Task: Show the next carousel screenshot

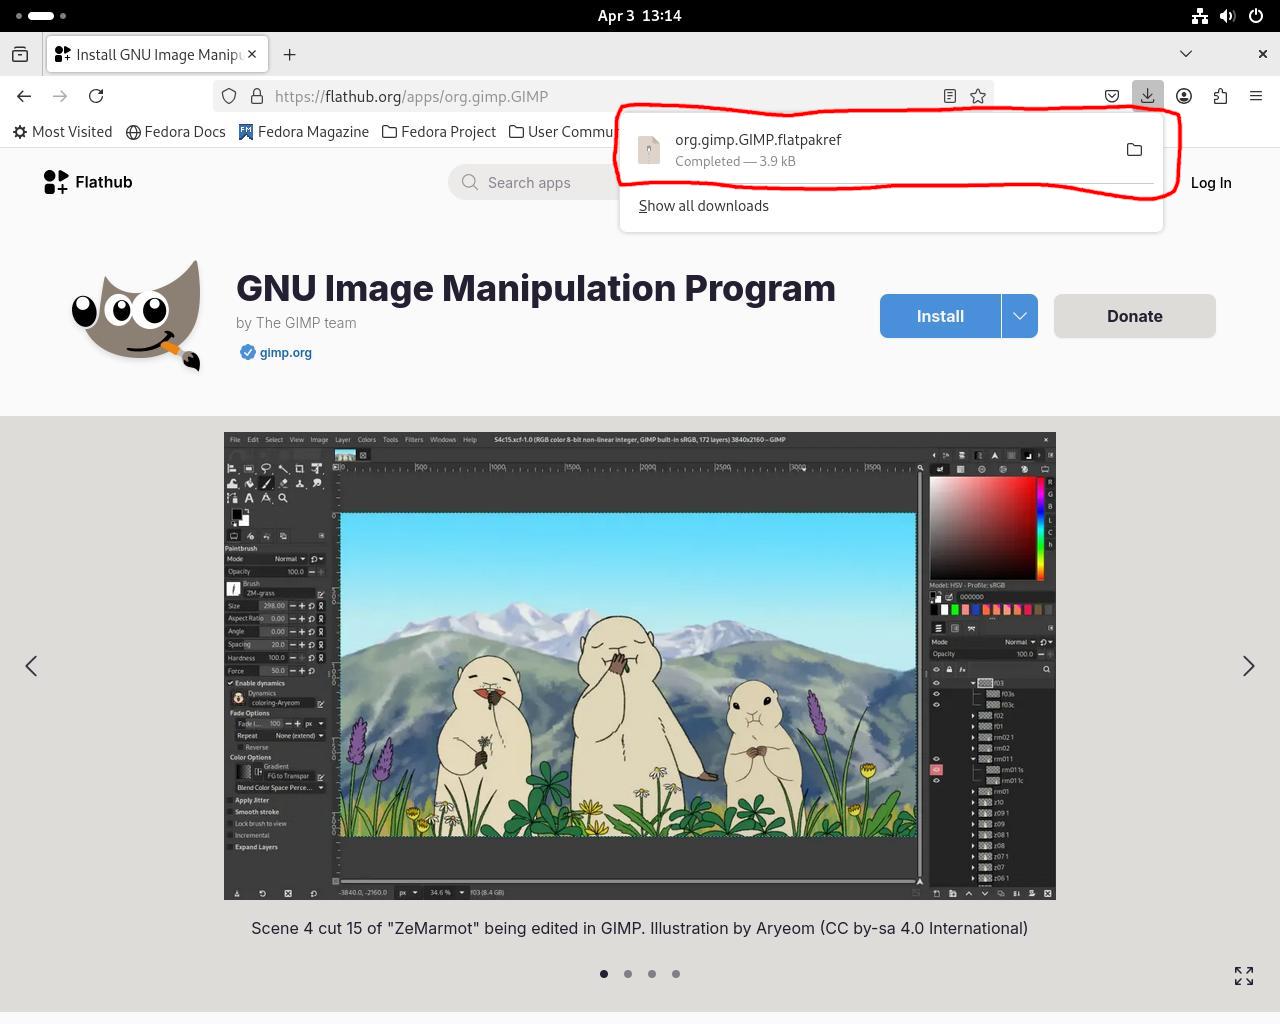Action: tap(1248, 666)
